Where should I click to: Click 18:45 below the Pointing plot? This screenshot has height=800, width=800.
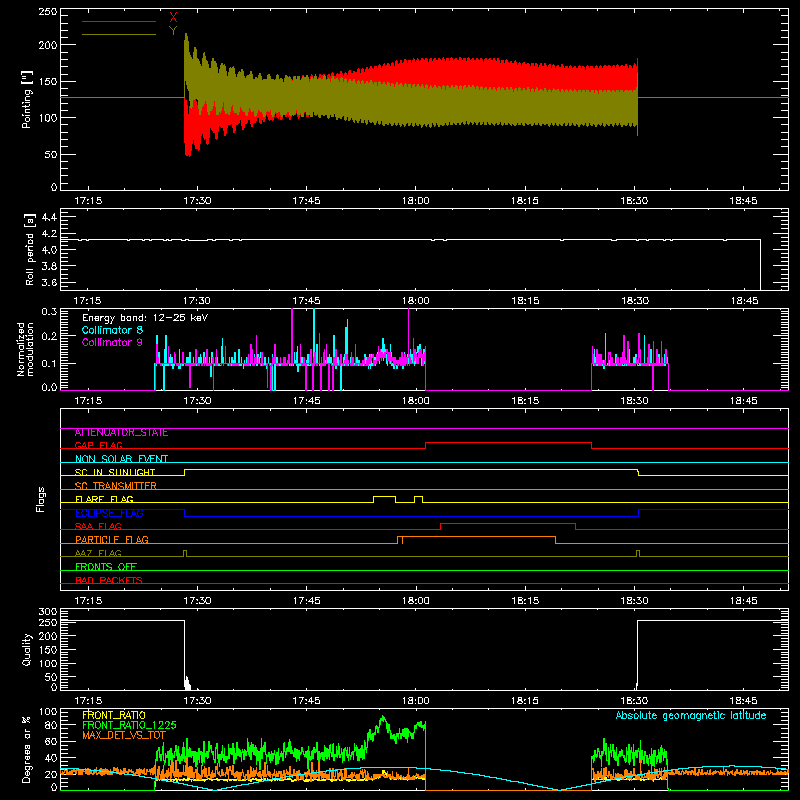(x=743, y=201)
